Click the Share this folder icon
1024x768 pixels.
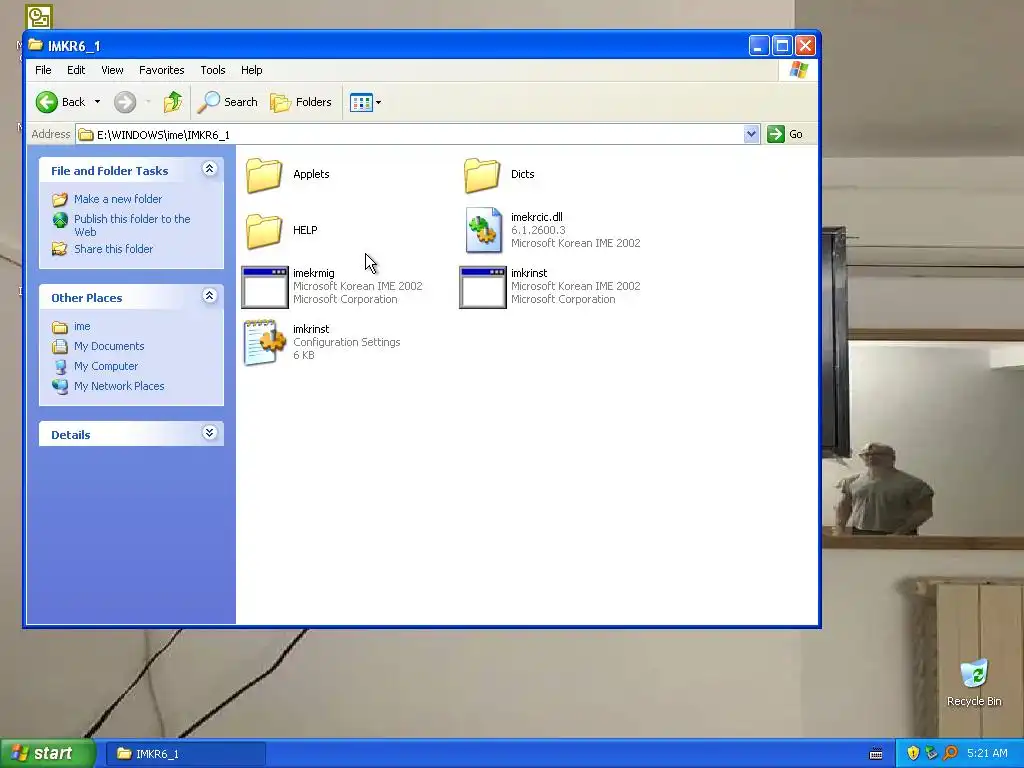59,249
